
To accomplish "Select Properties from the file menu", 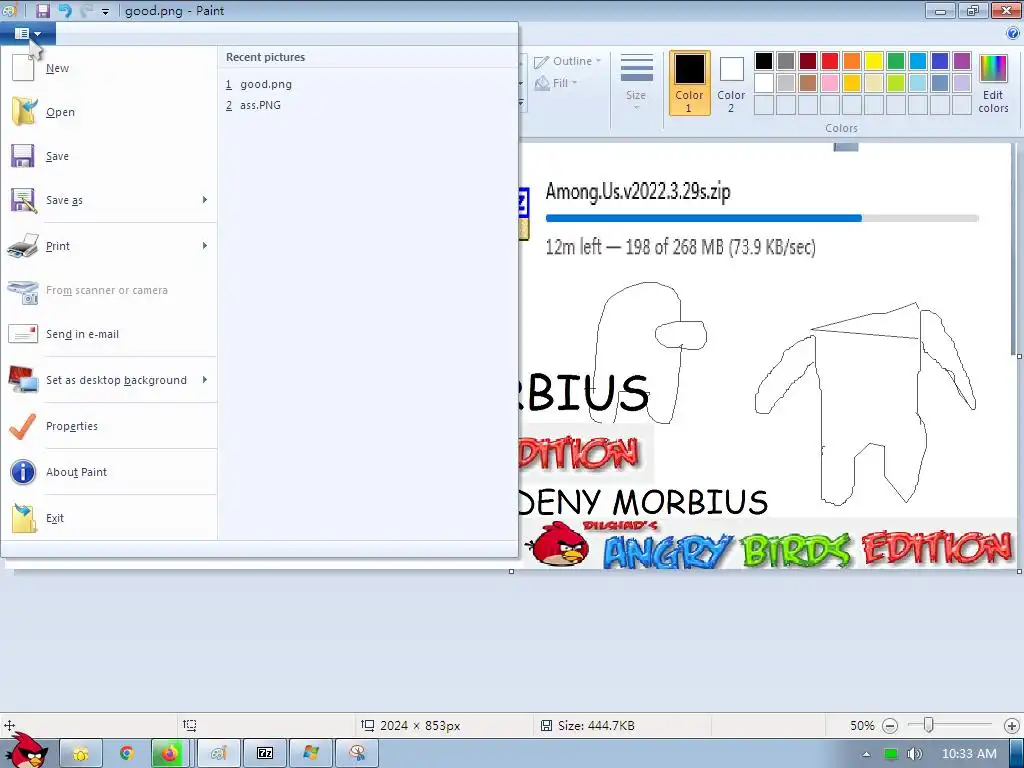I will tap(110, 426).
